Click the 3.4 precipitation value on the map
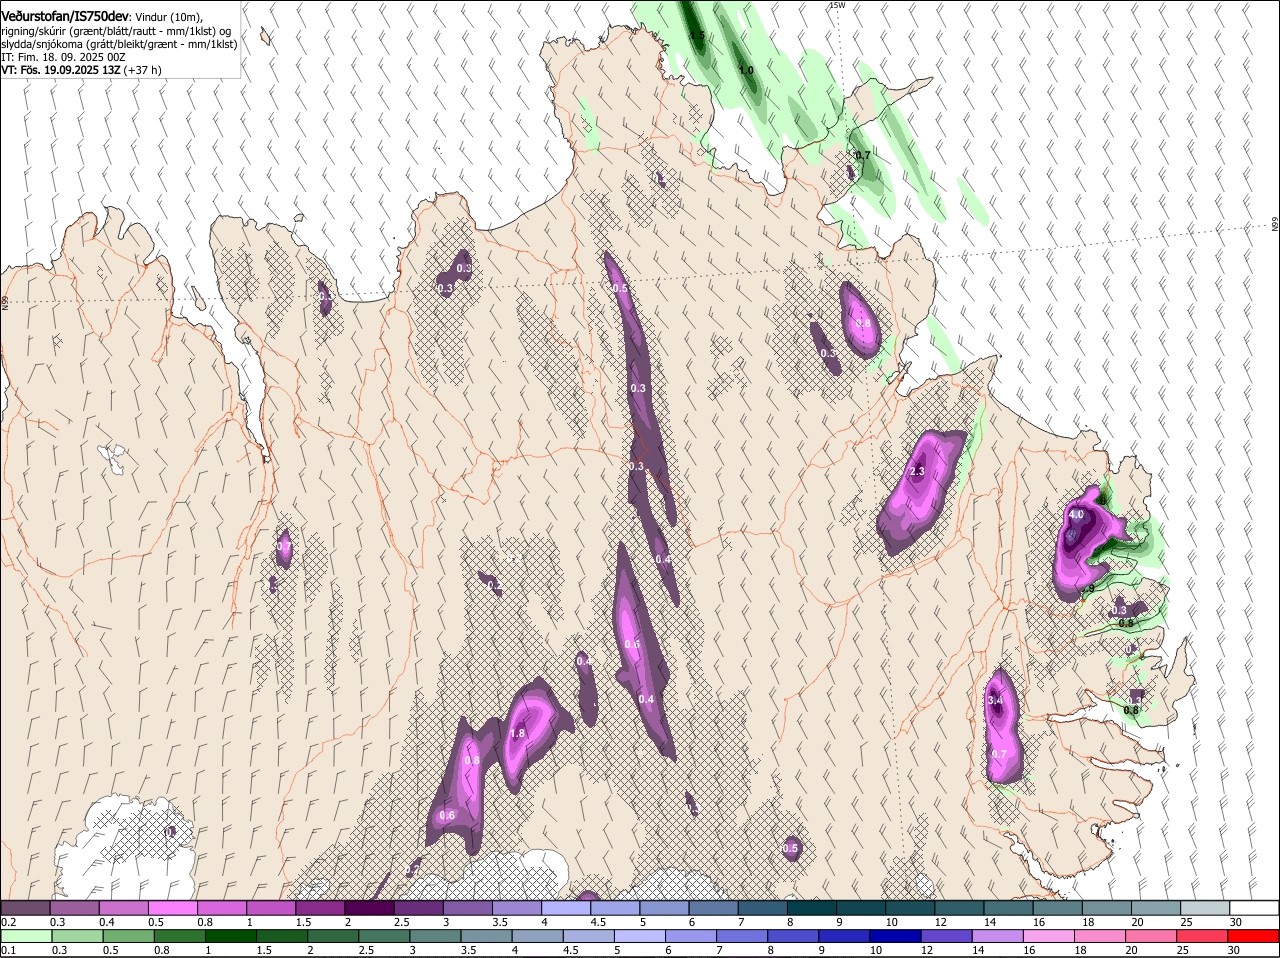This screenshot has height=958, width=1280. click(995, 701)
